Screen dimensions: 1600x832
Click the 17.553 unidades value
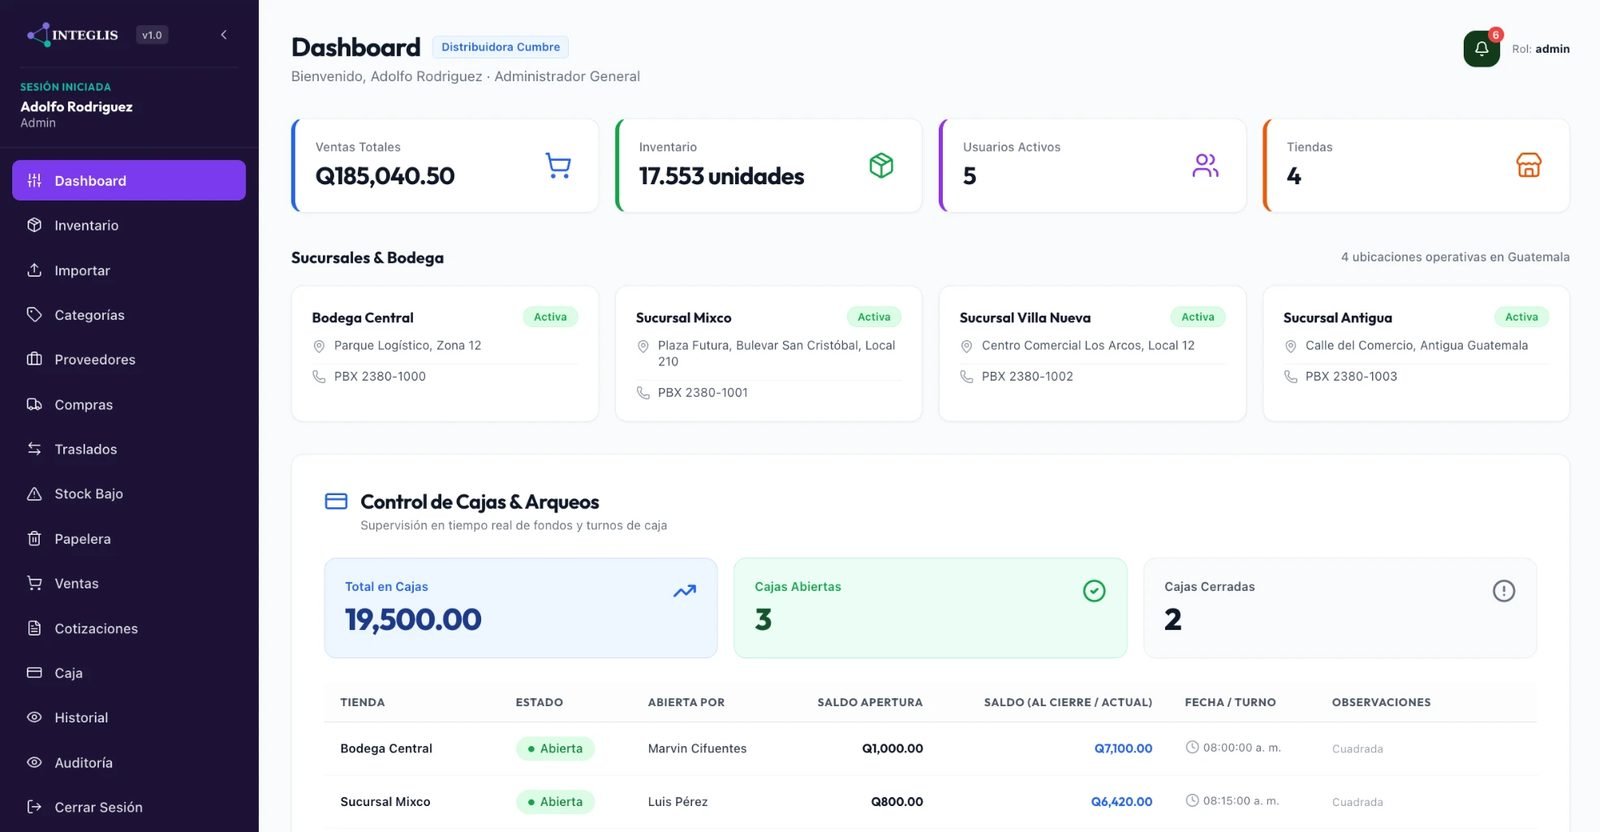point(721,176)
